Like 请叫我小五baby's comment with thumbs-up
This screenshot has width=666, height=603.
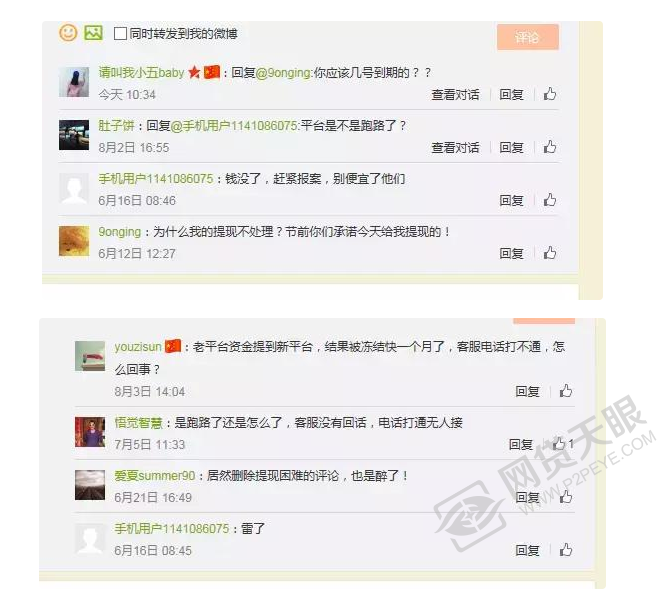(550, 94)
